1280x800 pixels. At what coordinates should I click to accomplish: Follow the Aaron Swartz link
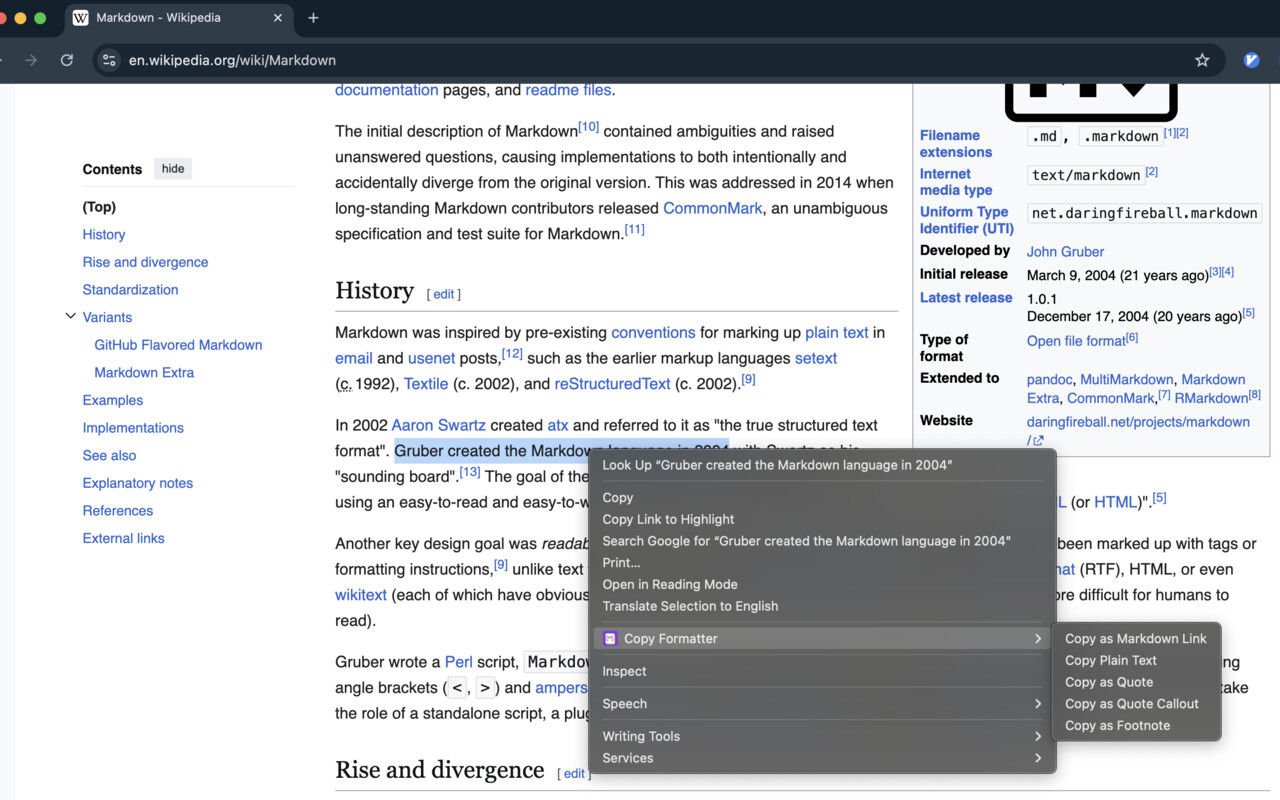(x=439, y=425)
